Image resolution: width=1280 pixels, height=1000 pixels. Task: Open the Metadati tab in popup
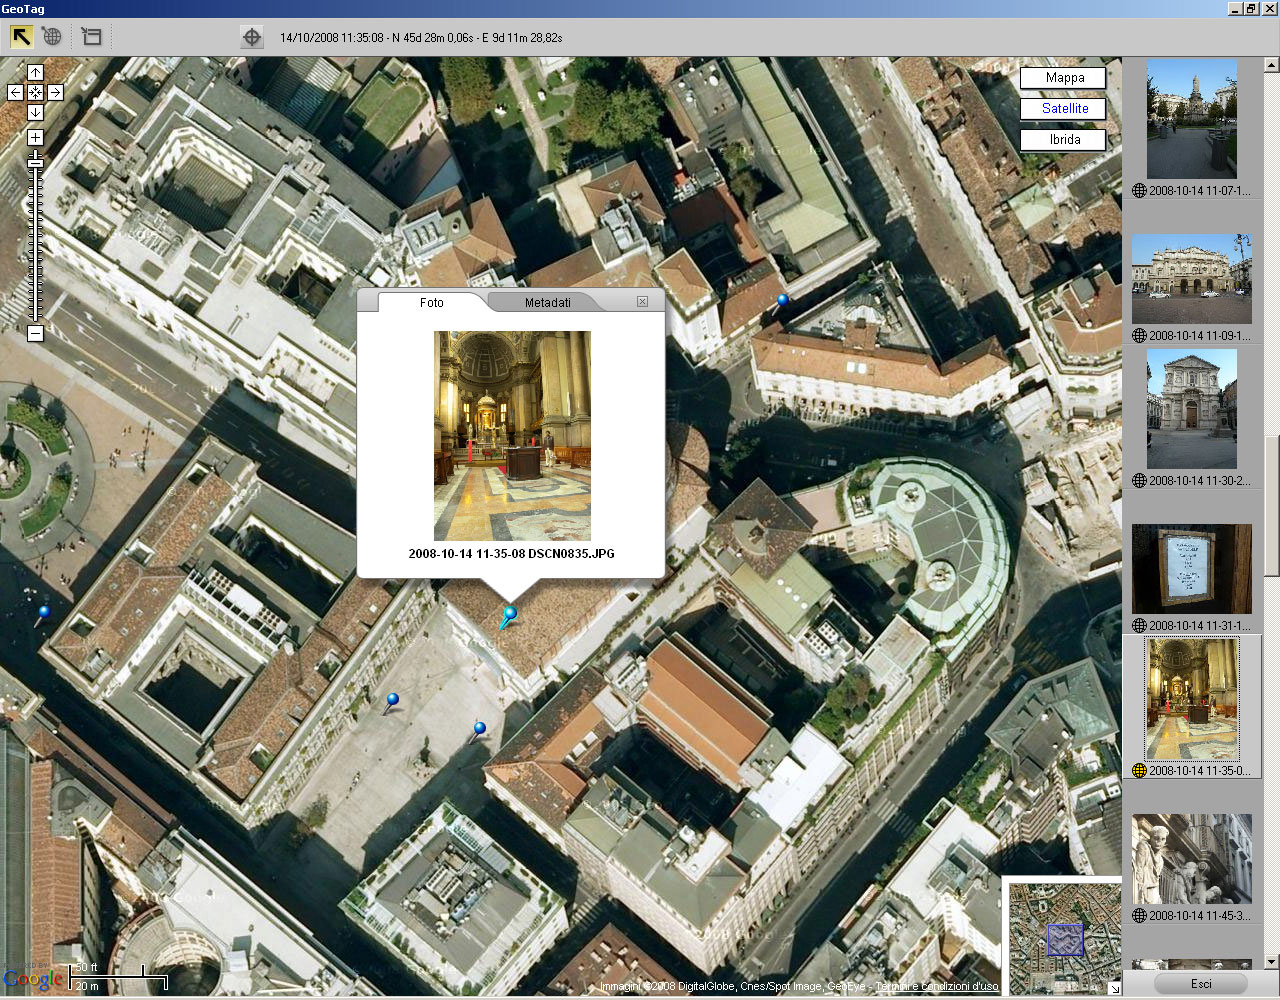point(547,302)
